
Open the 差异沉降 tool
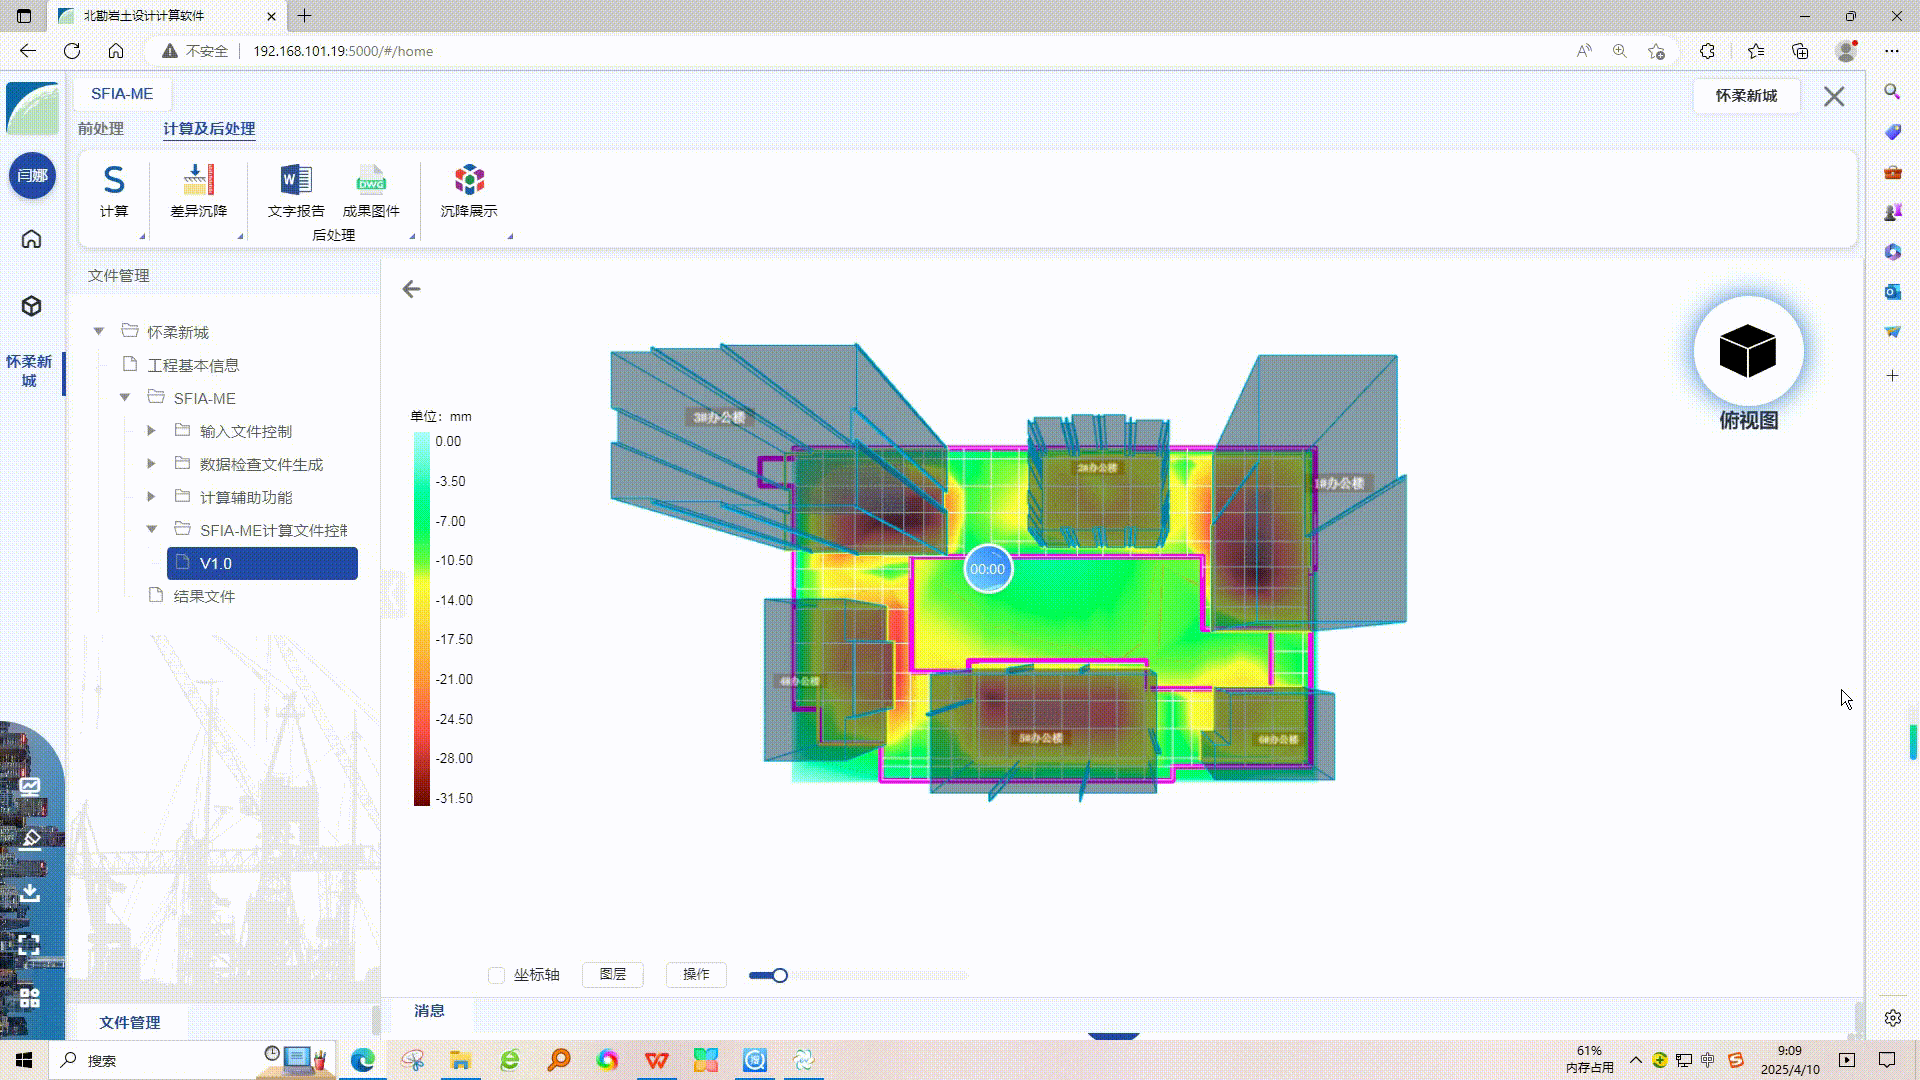point(198,181)
